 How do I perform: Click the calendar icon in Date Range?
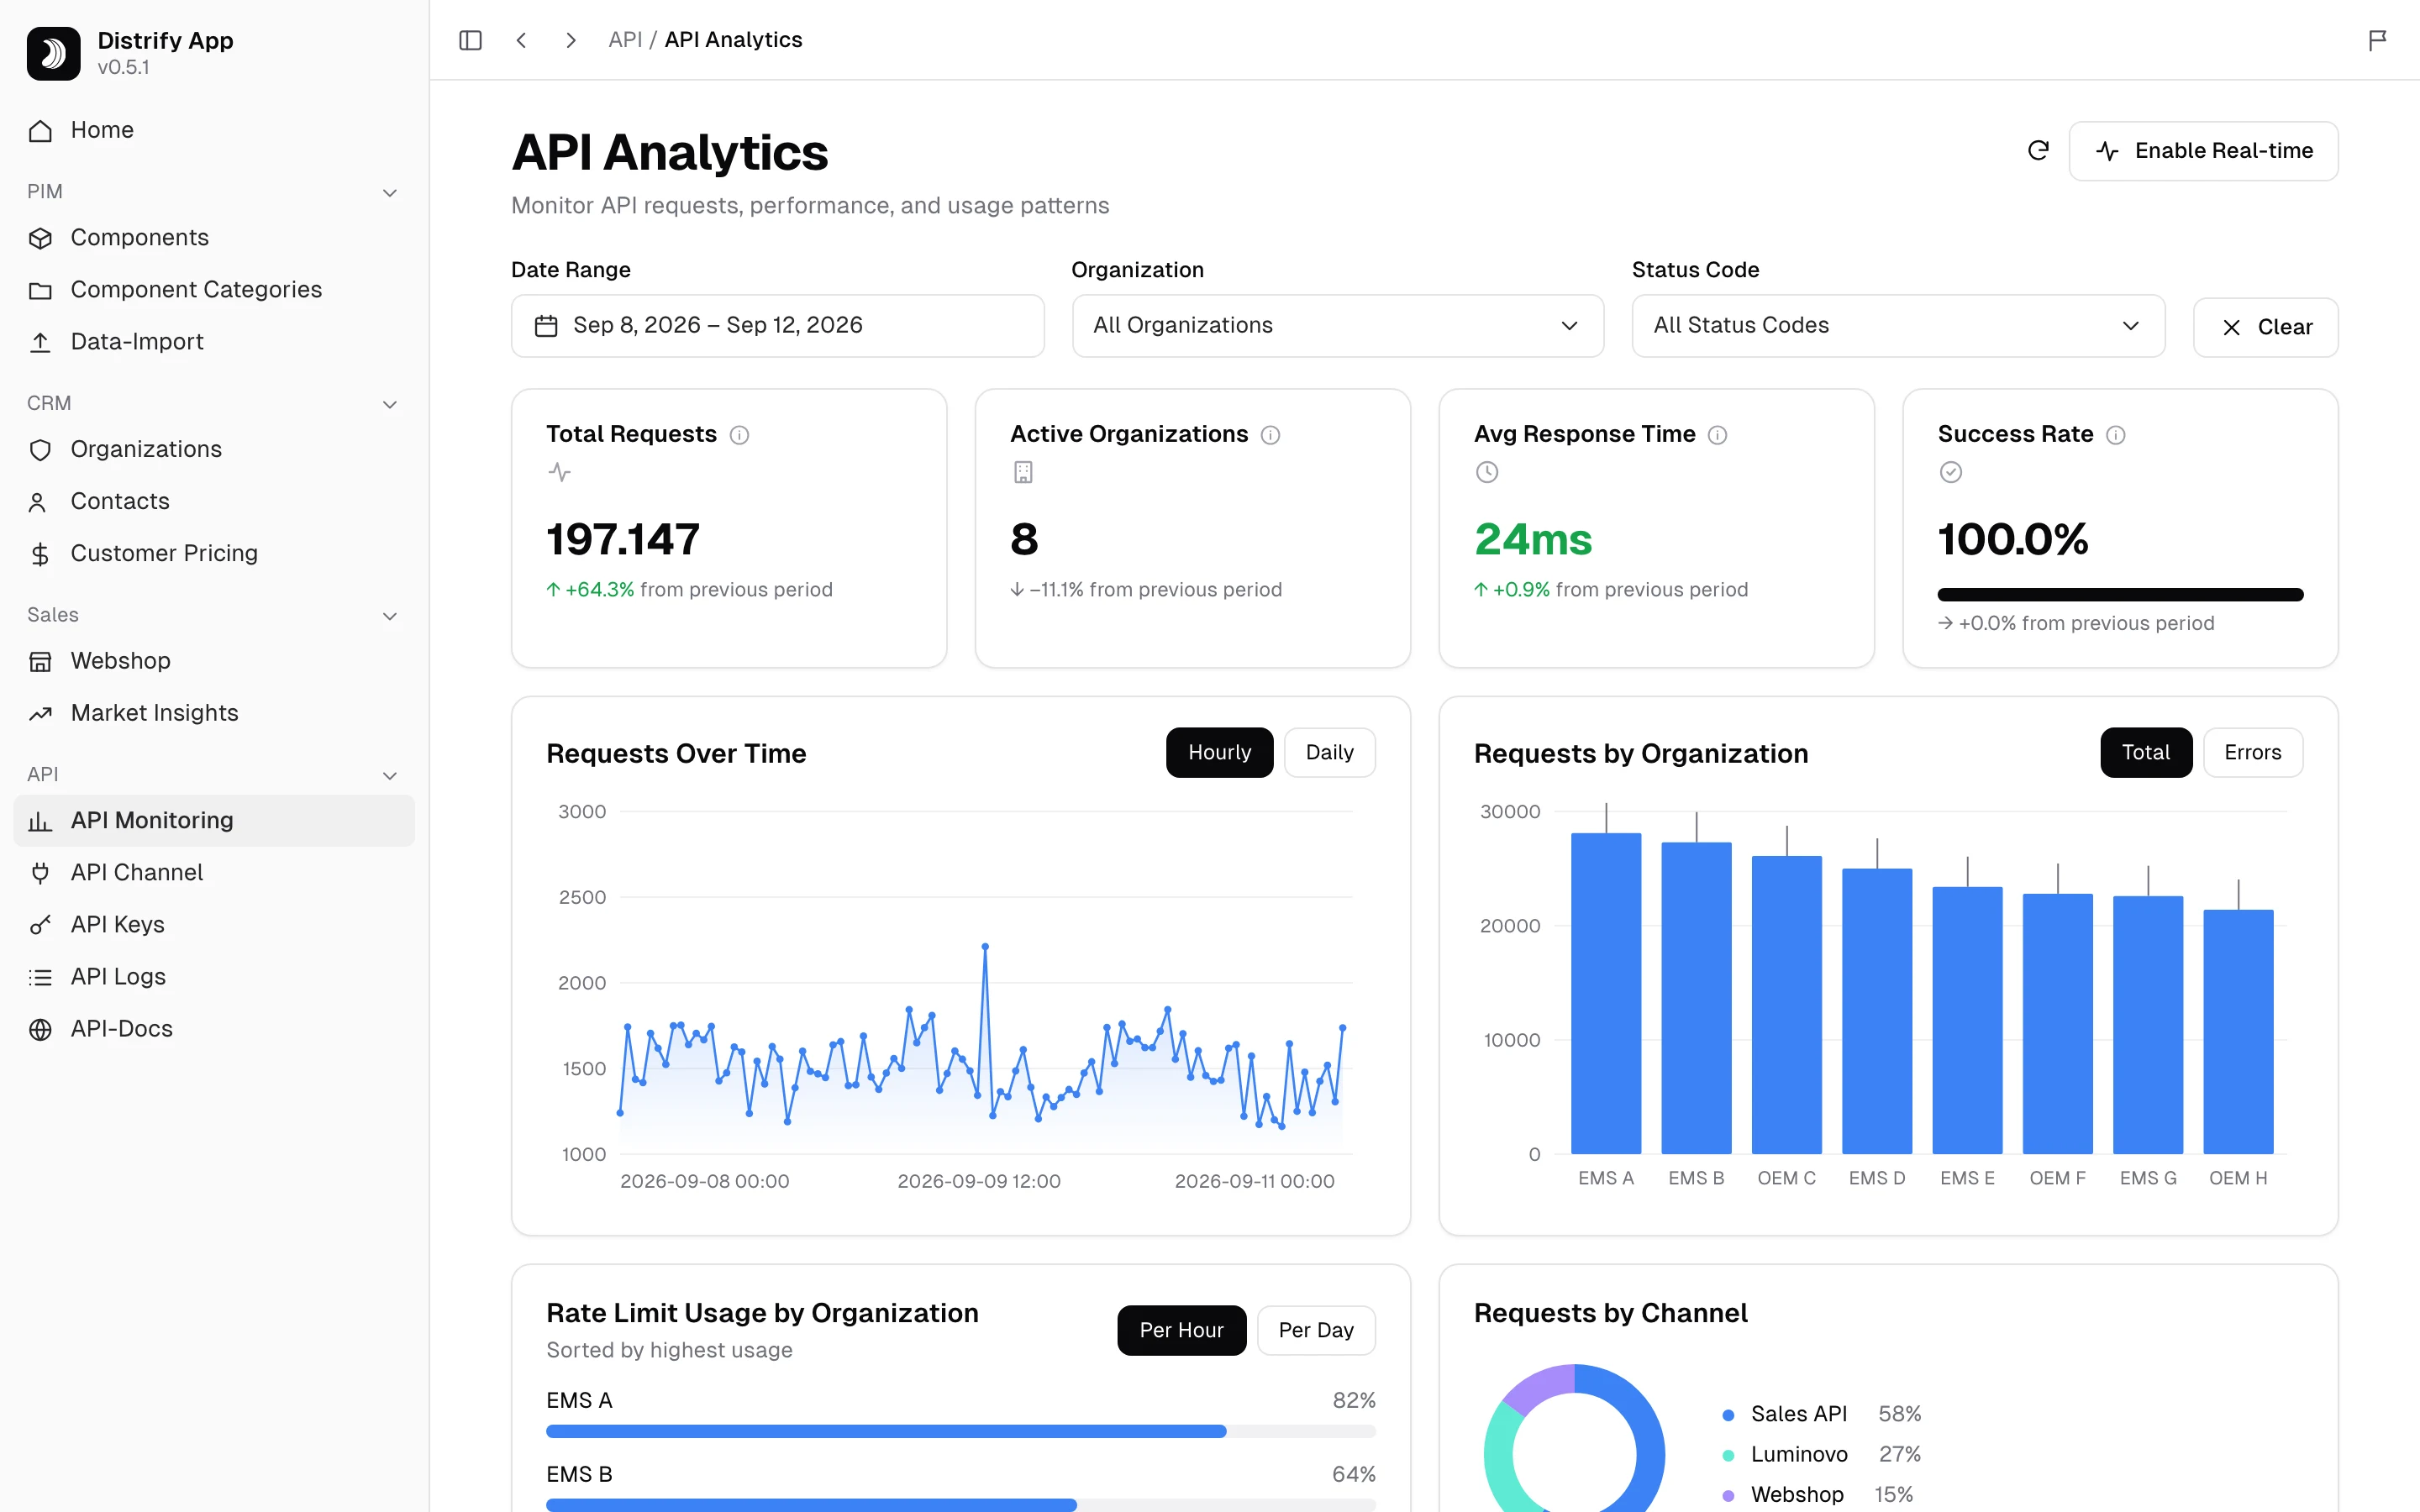click(546, 326)
